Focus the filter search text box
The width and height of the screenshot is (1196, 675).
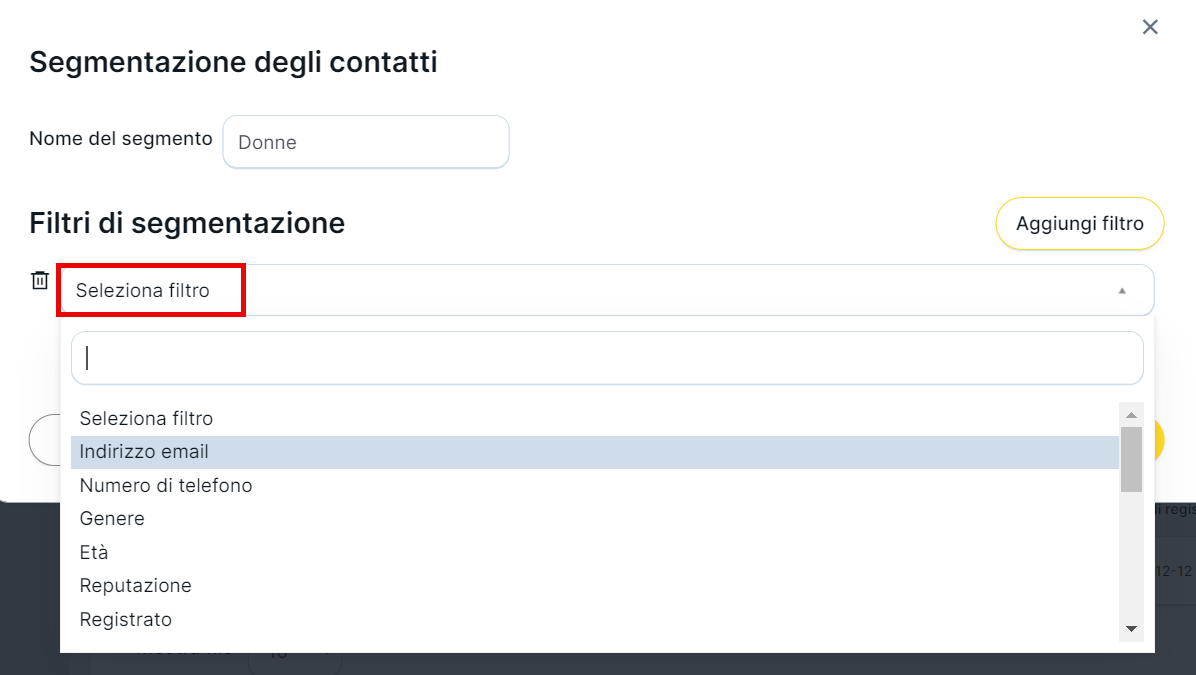607,358
